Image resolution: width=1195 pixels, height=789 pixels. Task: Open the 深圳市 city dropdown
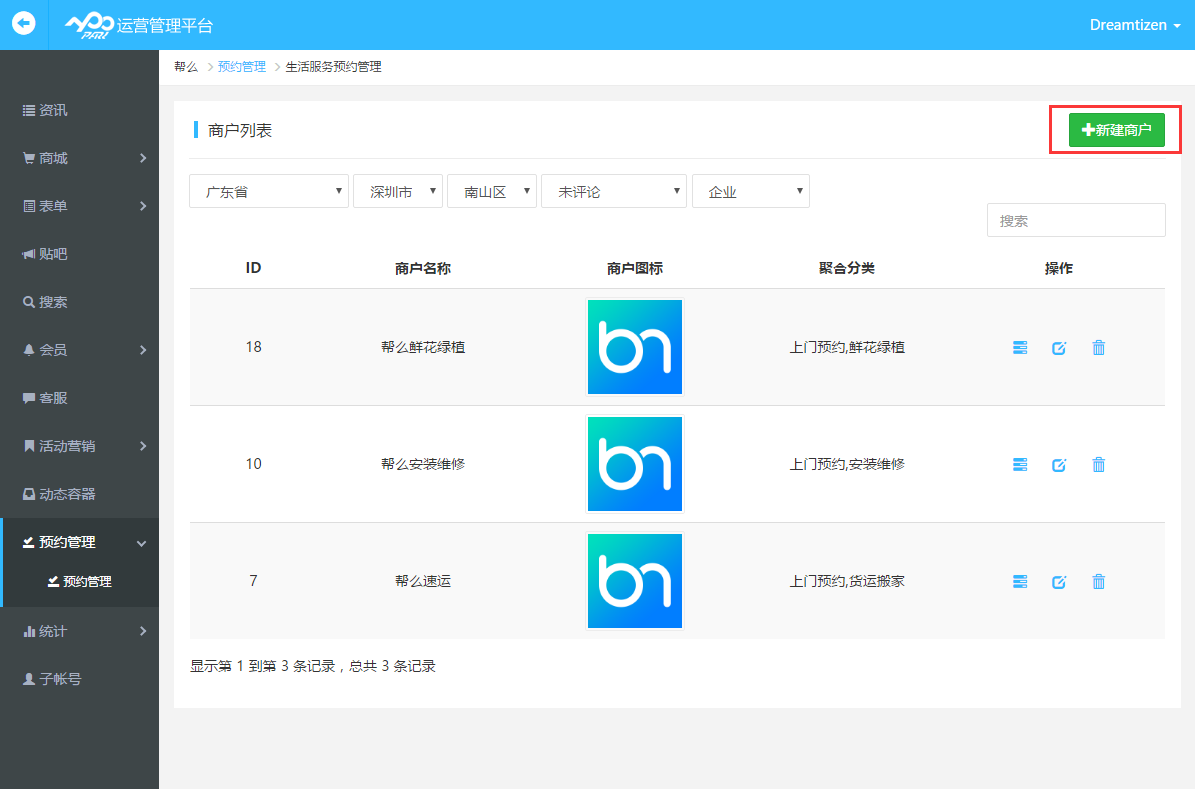tap(398, 191)
